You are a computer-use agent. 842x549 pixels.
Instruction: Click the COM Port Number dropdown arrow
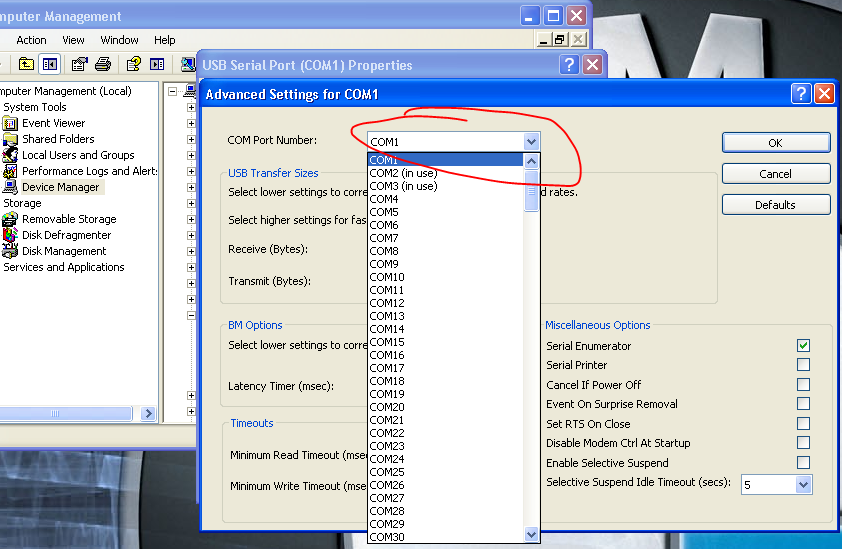(531, 142)
